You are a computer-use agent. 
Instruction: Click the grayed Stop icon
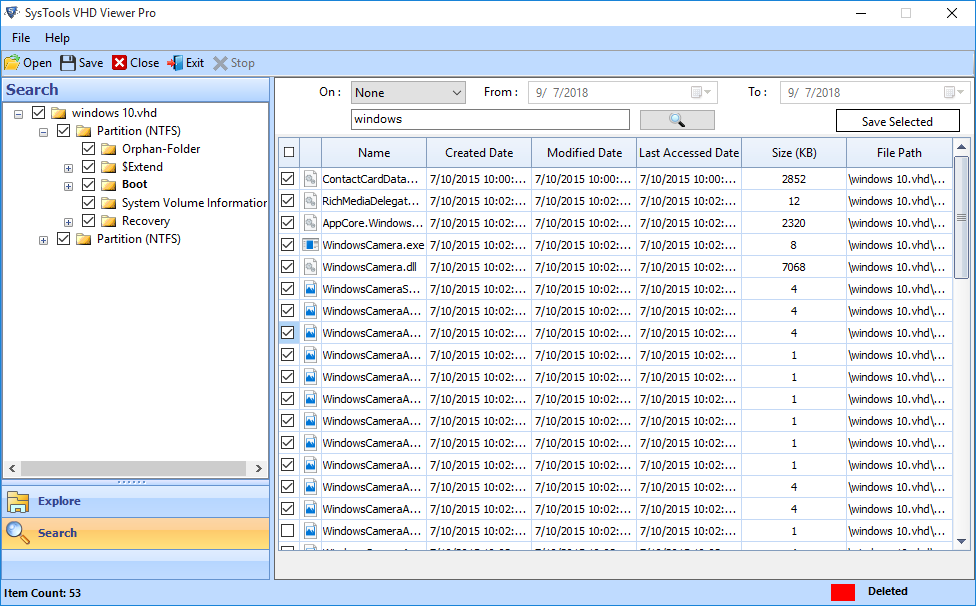click(220, 63)
